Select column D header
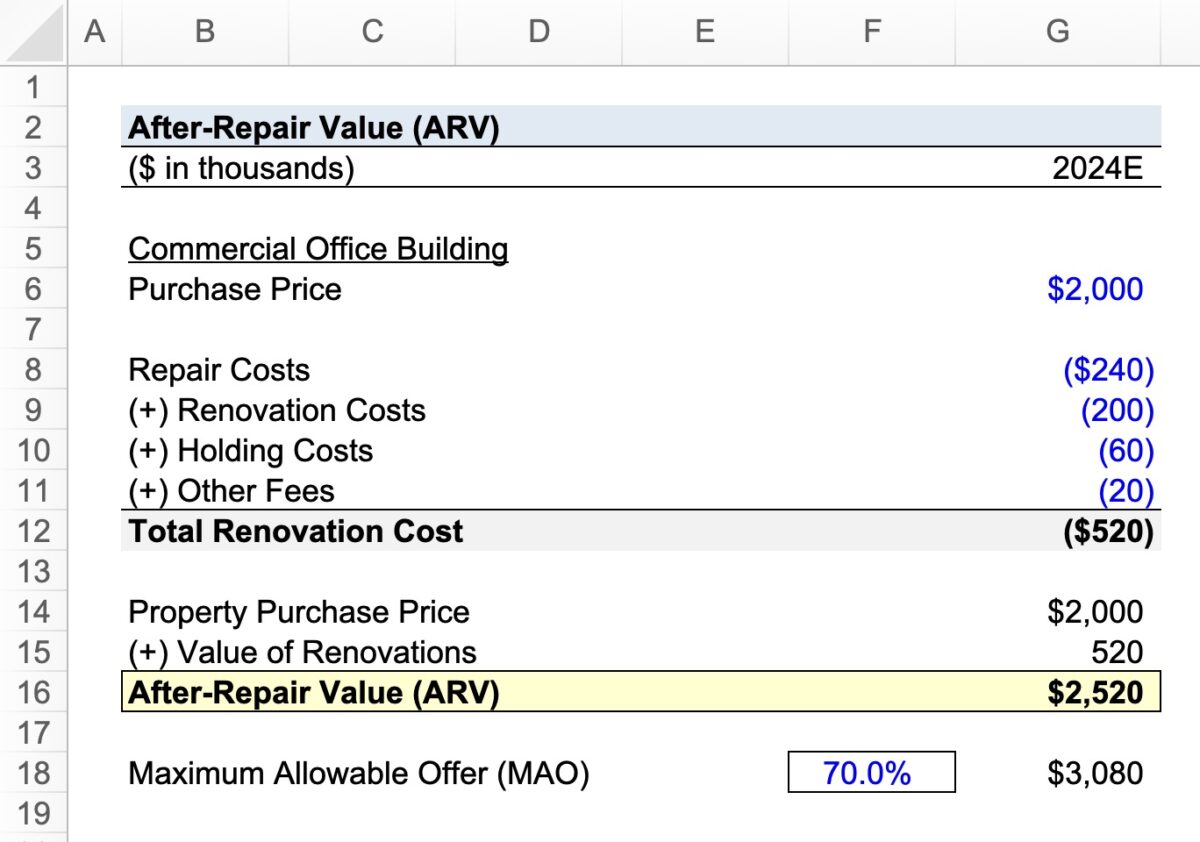Screen dimensions: 1200x842 click(538, 30)
